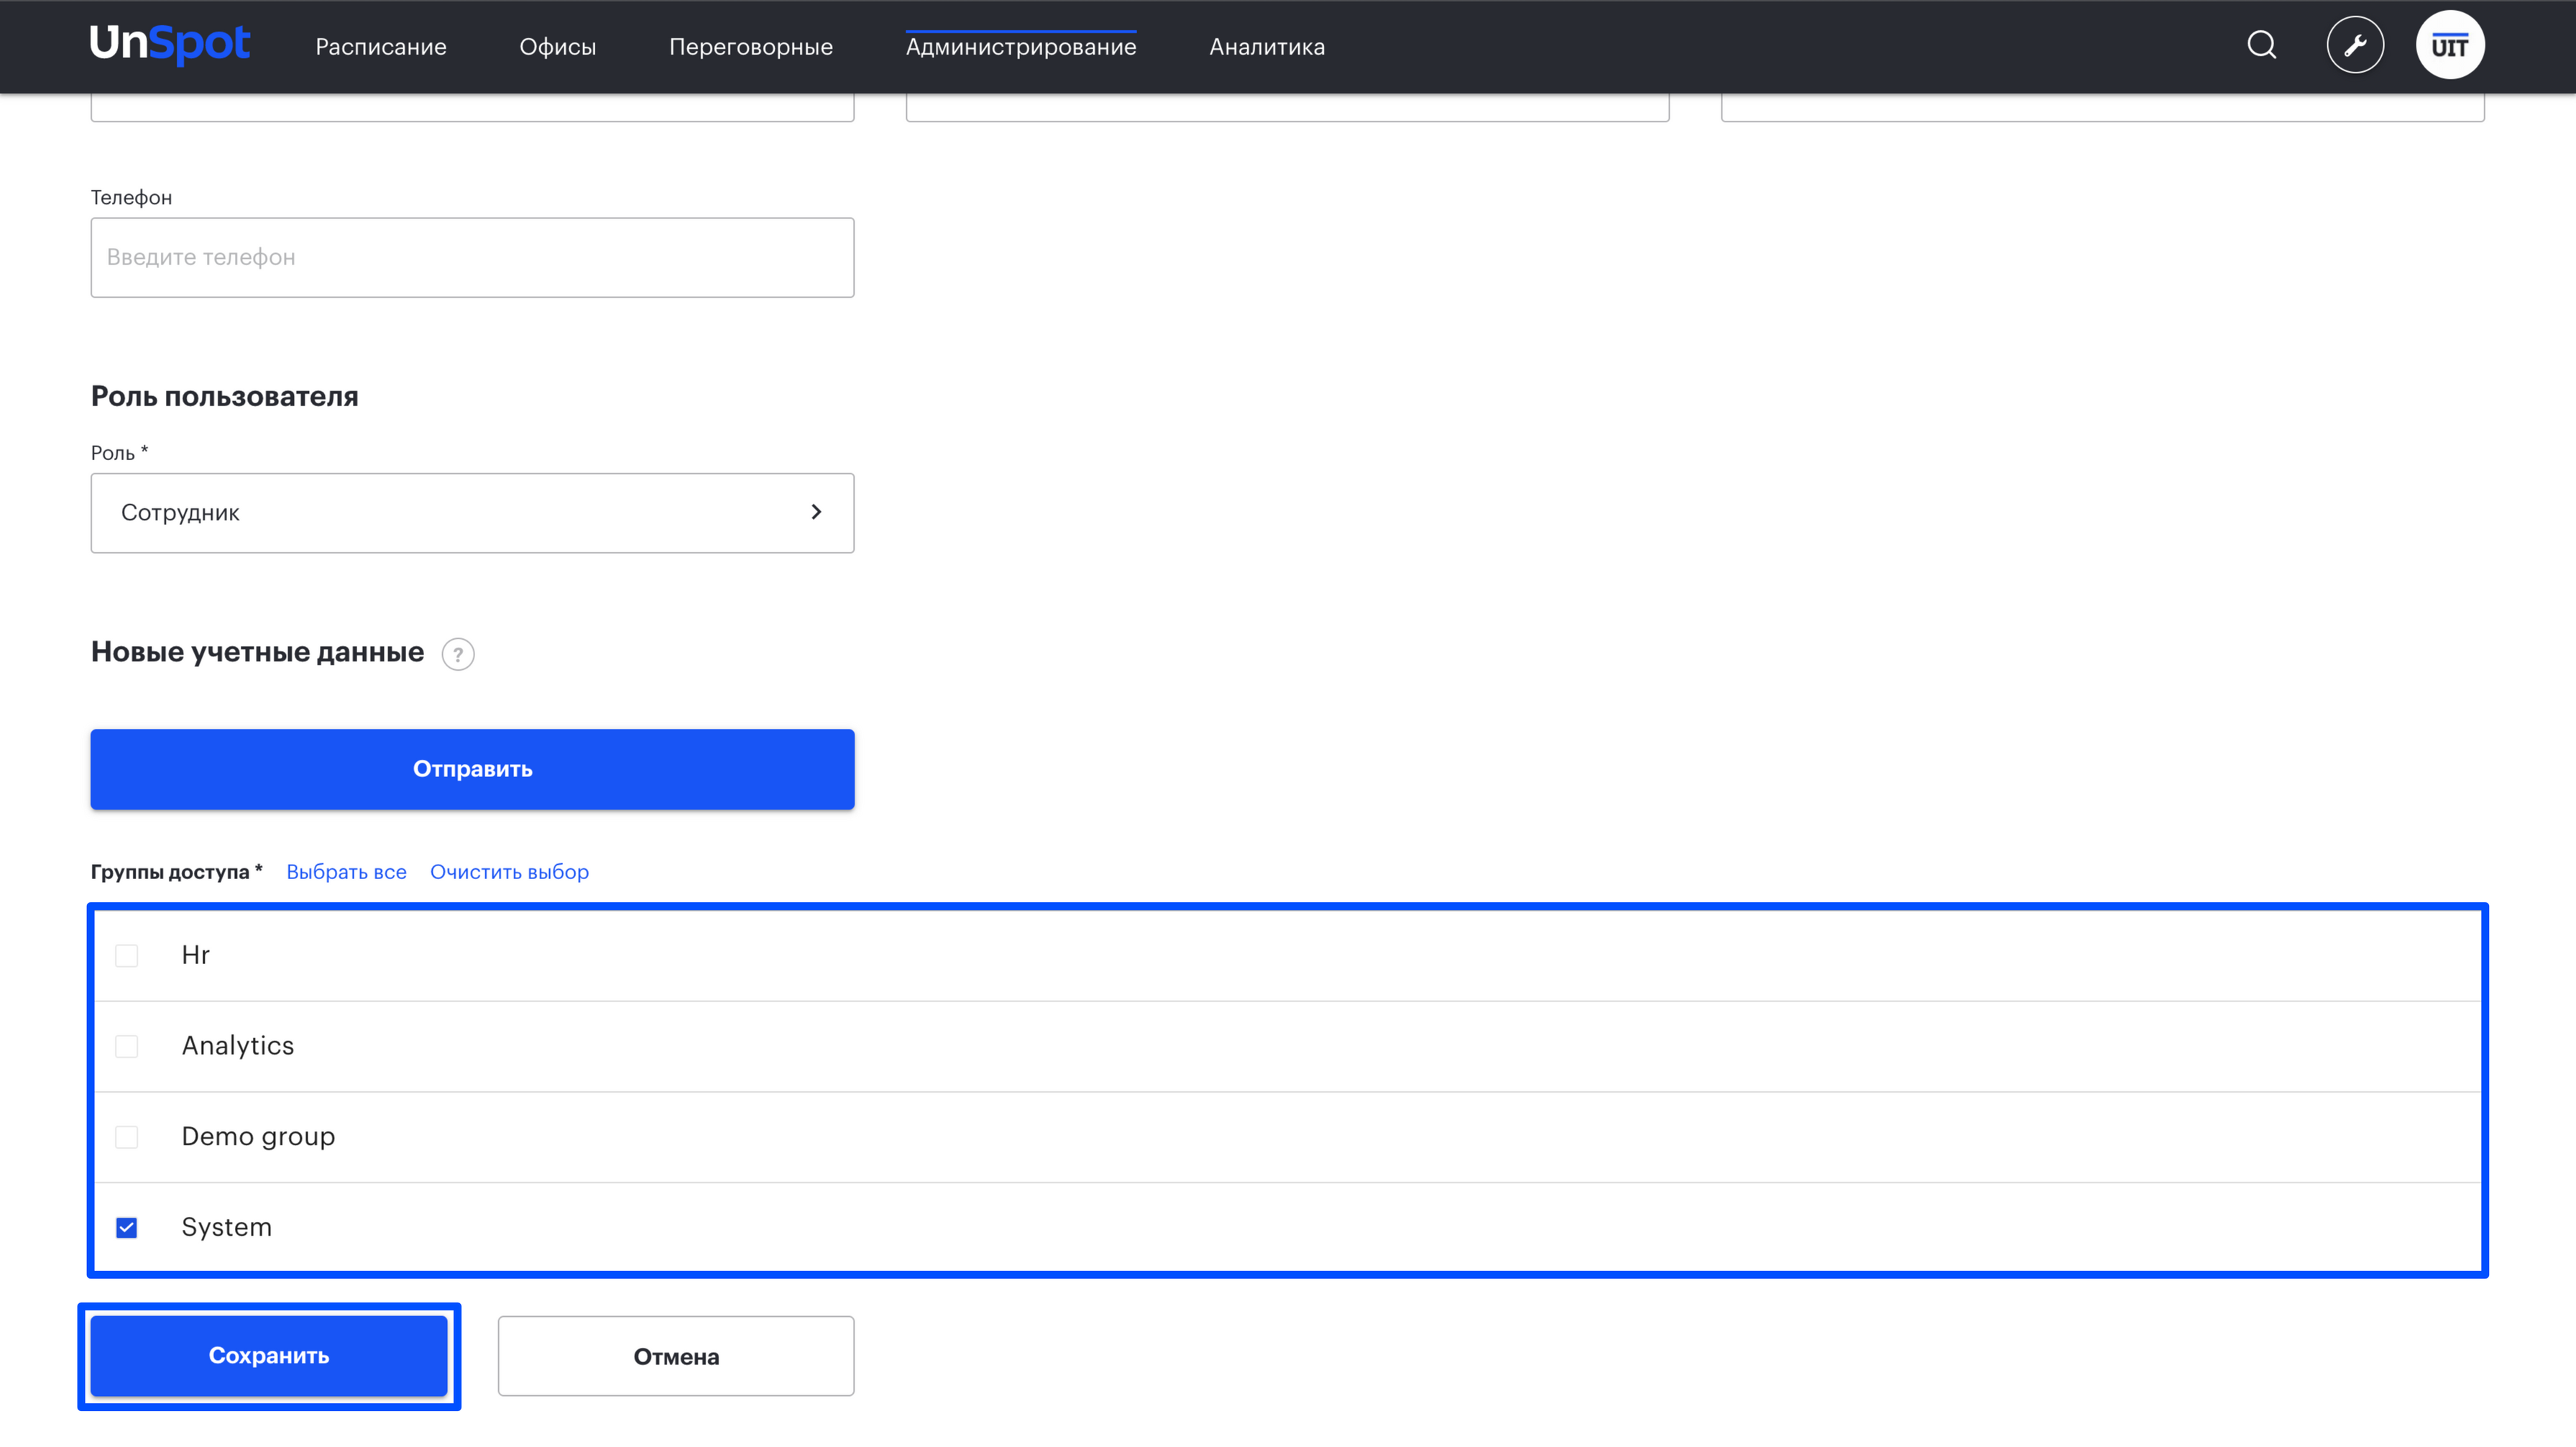2576x1447 pixels.
Task: Click the UnSpot logo
Action: coord(170,45)
